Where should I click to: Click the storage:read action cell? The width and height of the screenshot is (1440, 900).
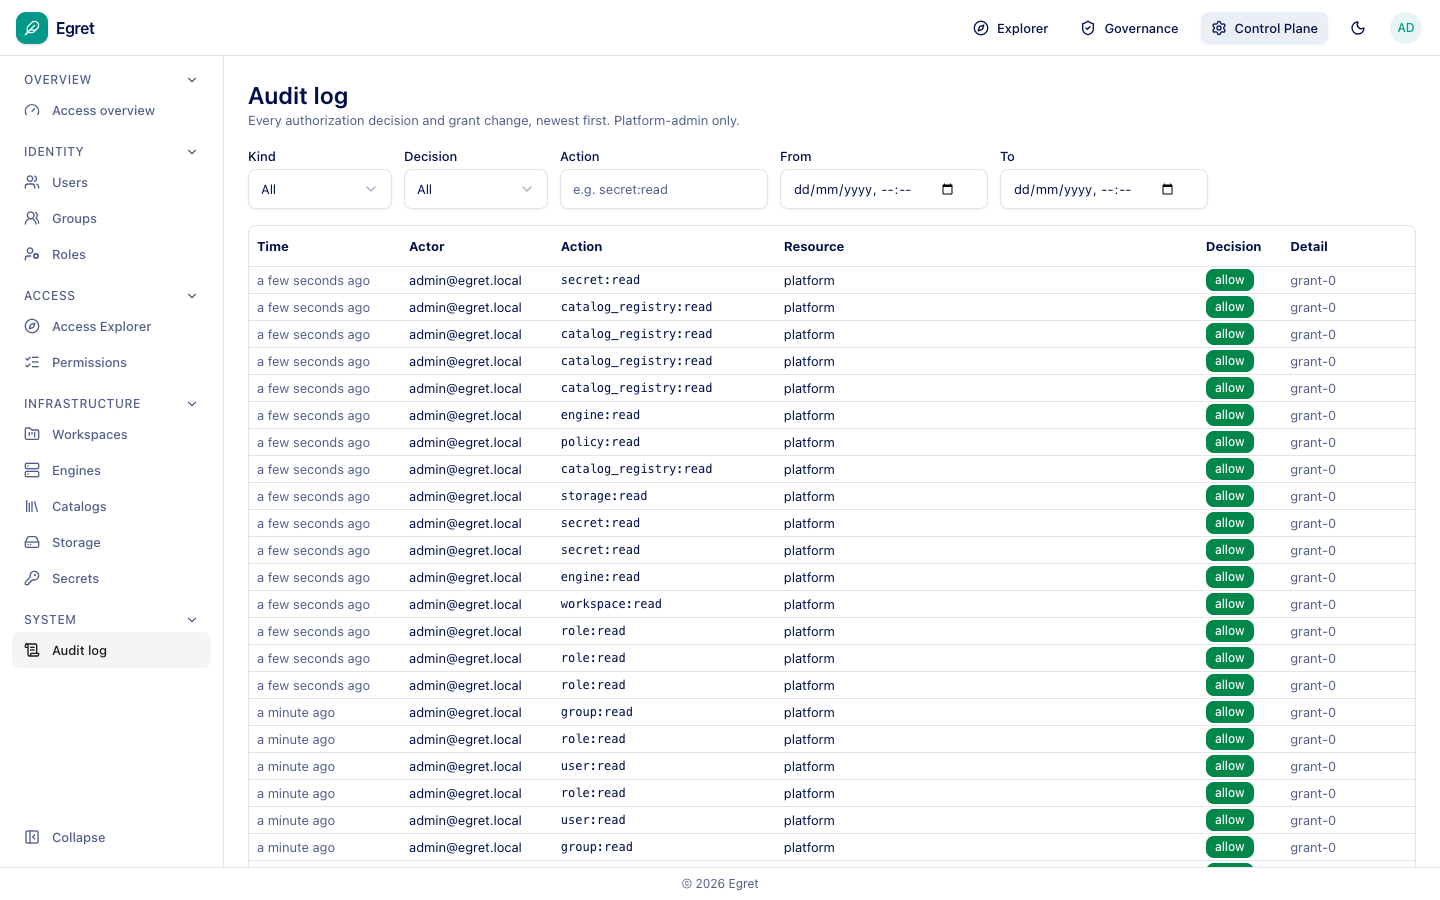coord(604,496)
